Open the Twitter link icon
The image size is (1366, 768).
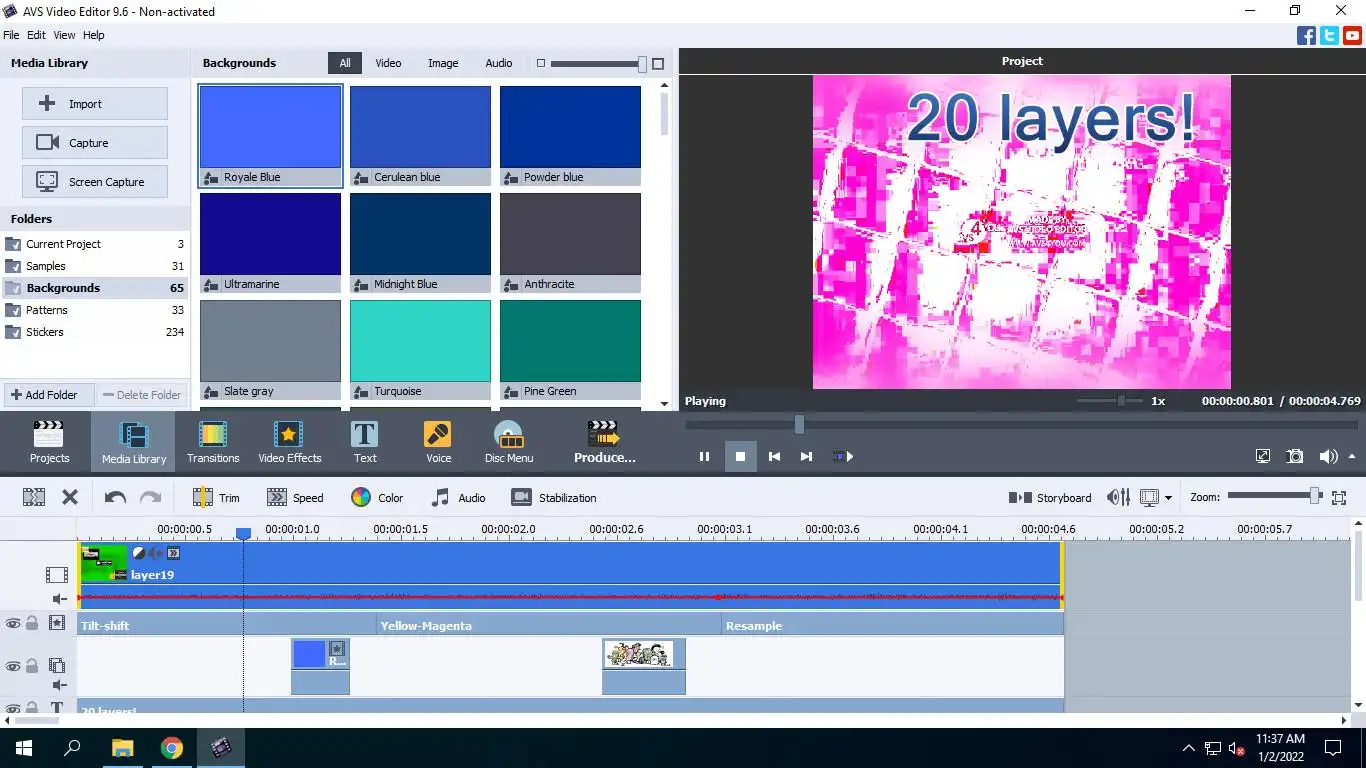tap(1329, 35)
